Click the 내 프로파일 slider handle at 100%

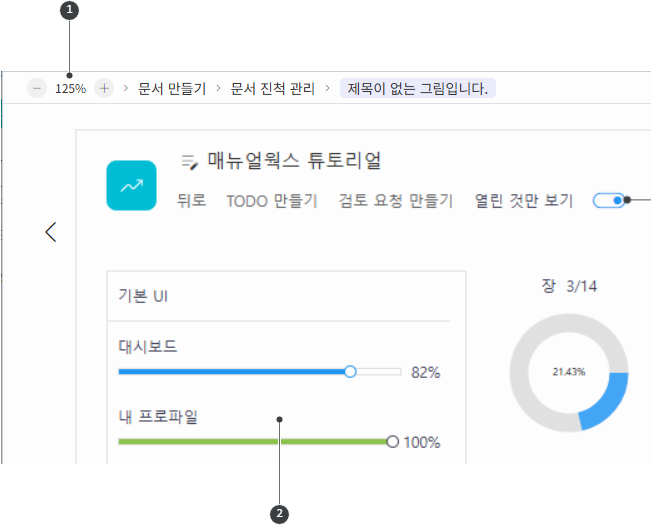click(392, 441)
